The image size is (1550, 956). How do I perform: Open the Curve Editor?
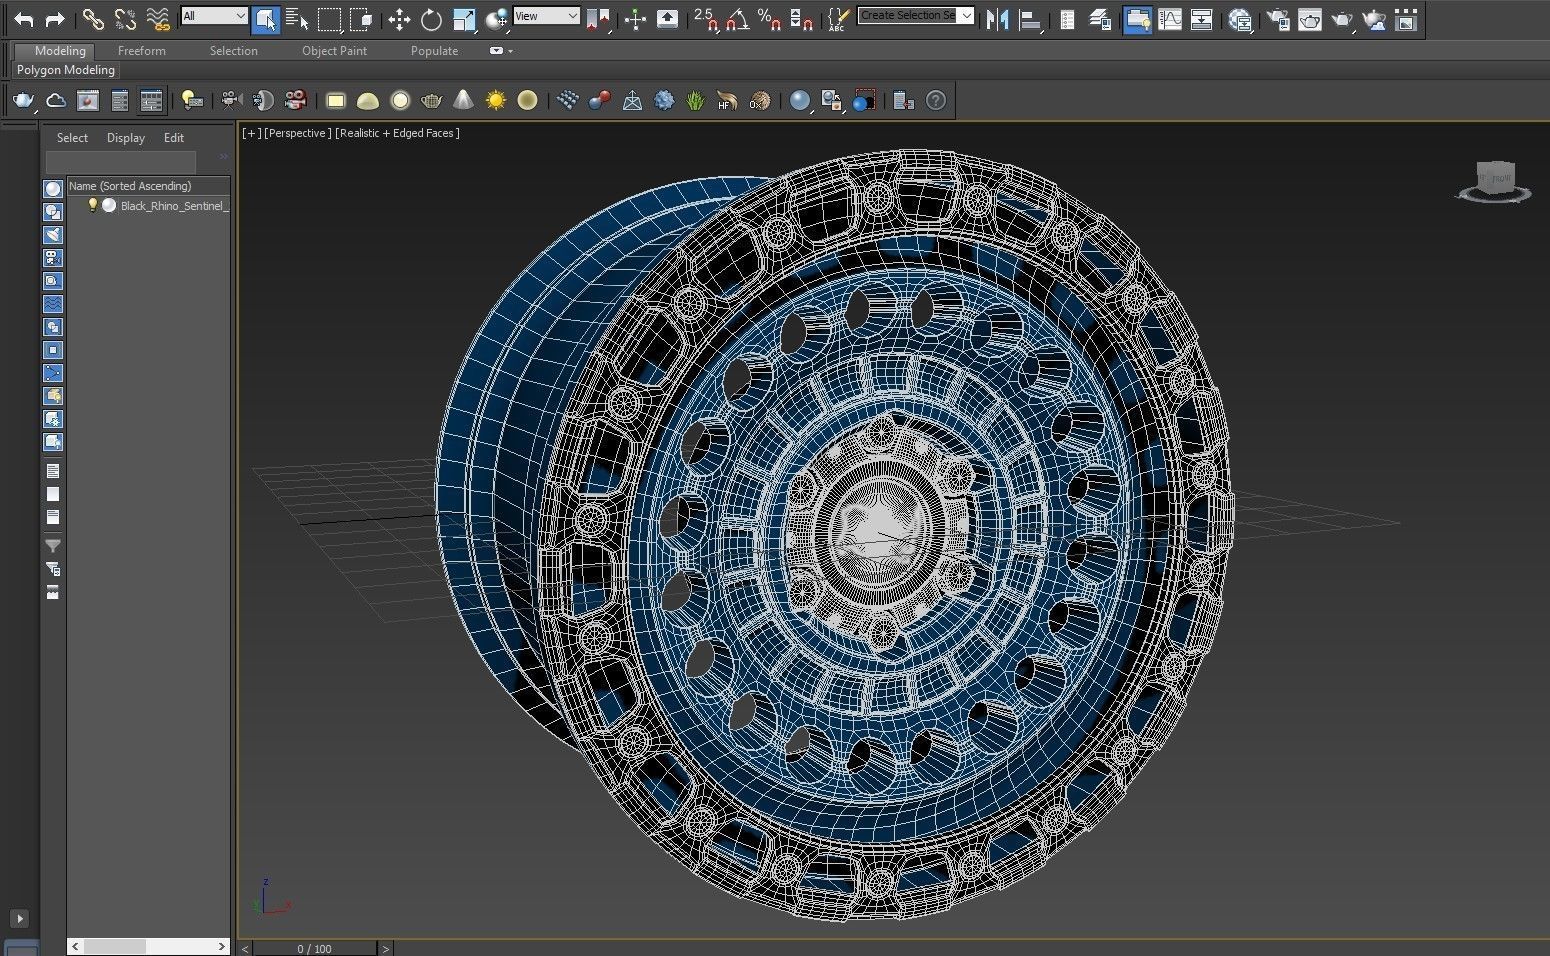tap(1170, 19)
